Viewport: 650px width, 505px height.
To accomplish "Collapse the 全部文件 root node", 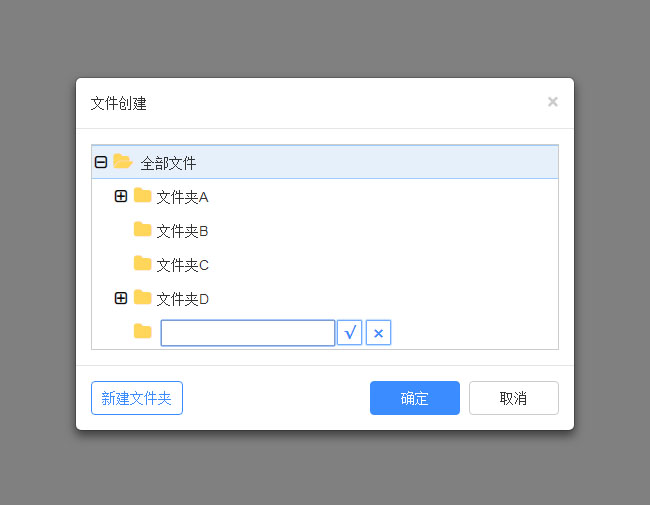I will pos(101,162).
